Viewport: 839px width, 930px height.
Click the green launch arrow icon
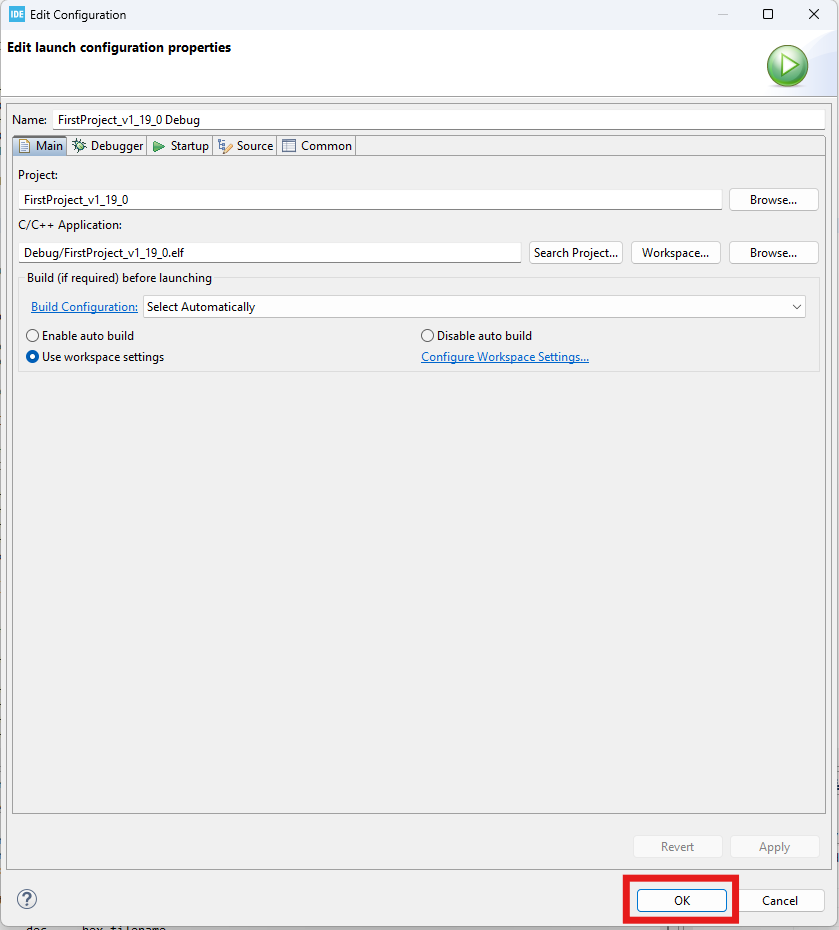pos(787,66)
